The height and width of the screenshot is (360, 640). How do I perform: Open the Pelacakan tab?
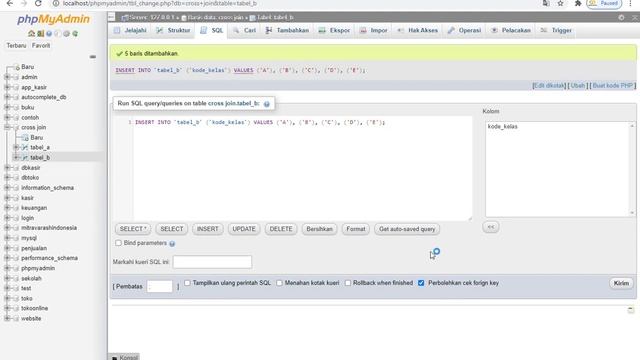point(511,30)
